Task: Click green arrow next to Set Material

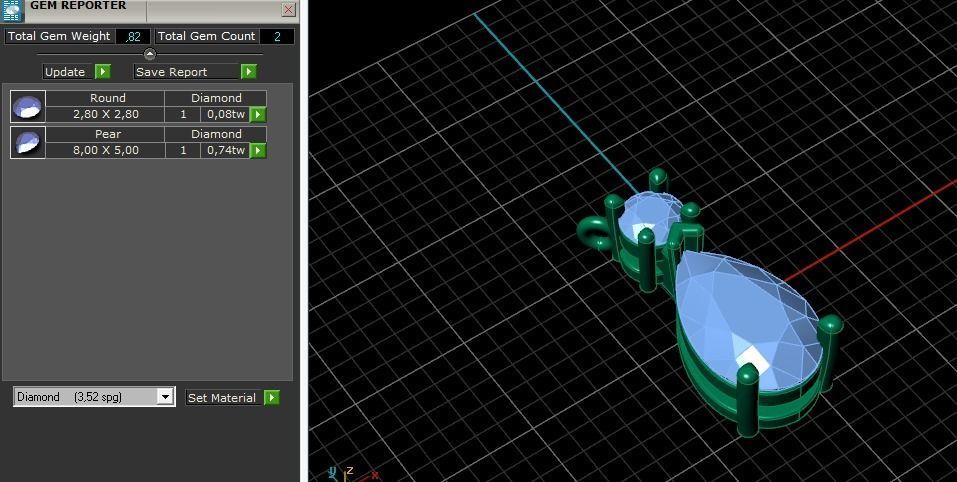Action: [272, 398]
